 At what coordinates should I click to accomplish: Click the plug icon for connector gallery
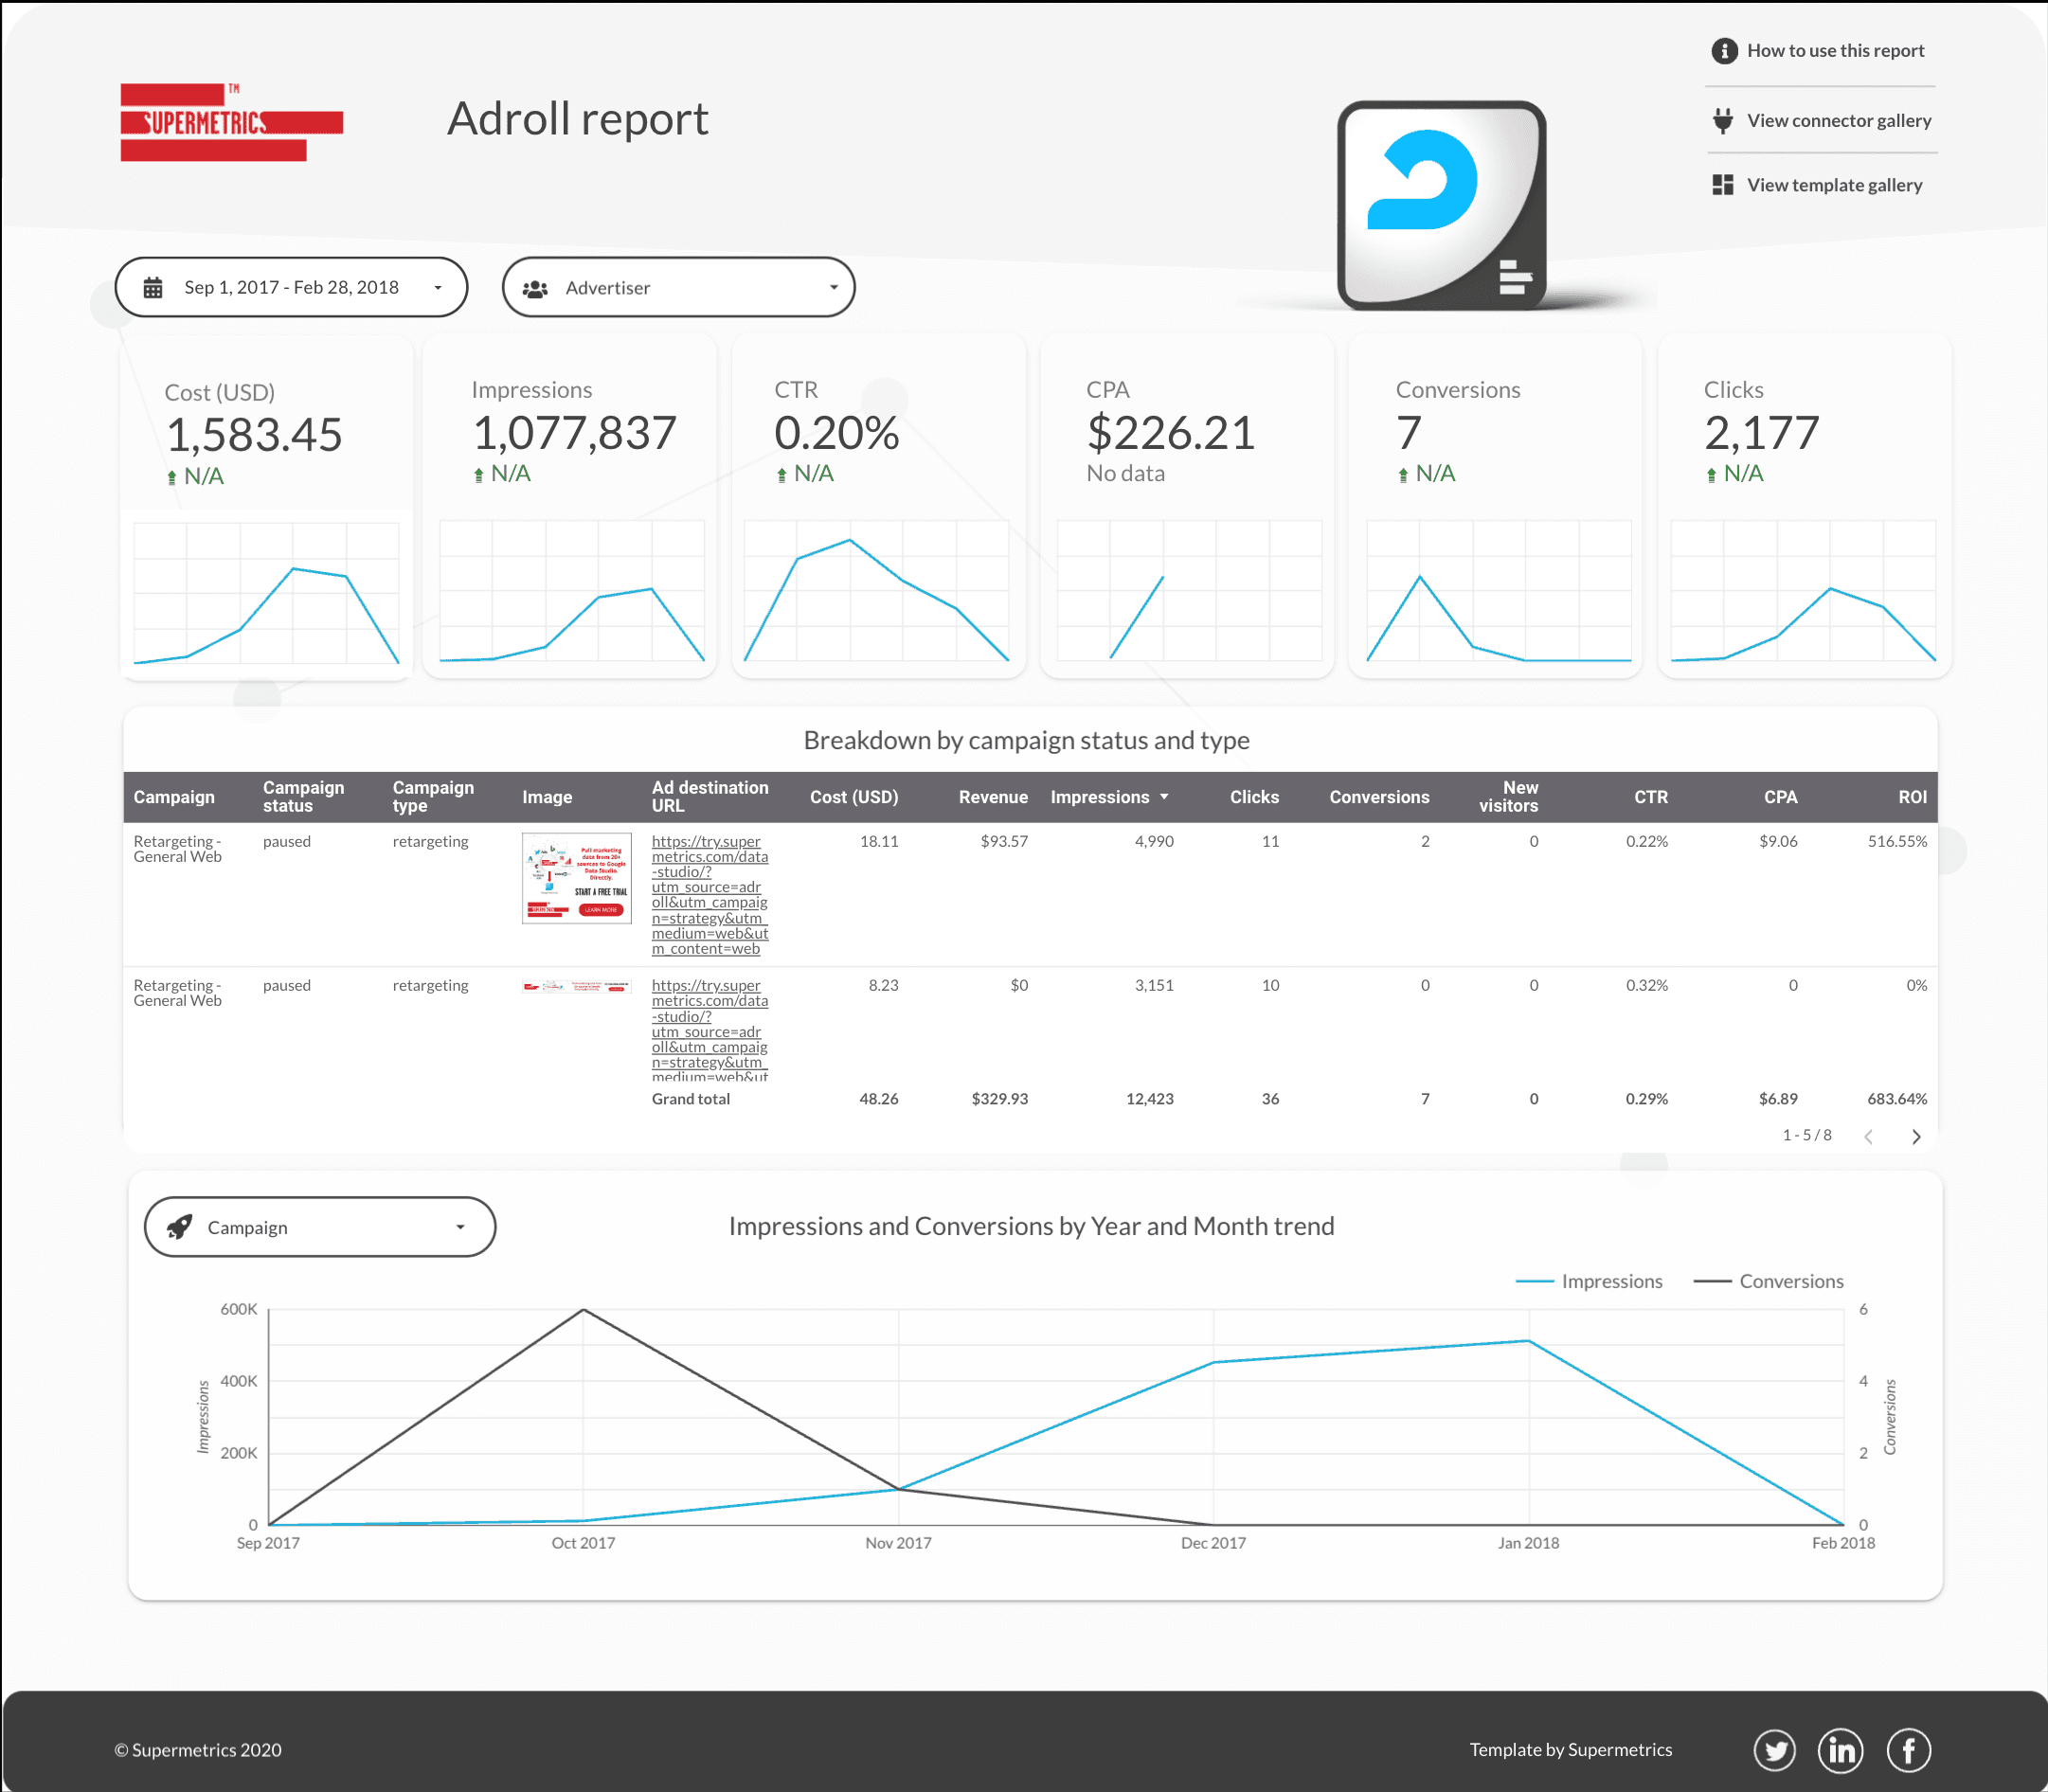click(x=1722, y=121)
